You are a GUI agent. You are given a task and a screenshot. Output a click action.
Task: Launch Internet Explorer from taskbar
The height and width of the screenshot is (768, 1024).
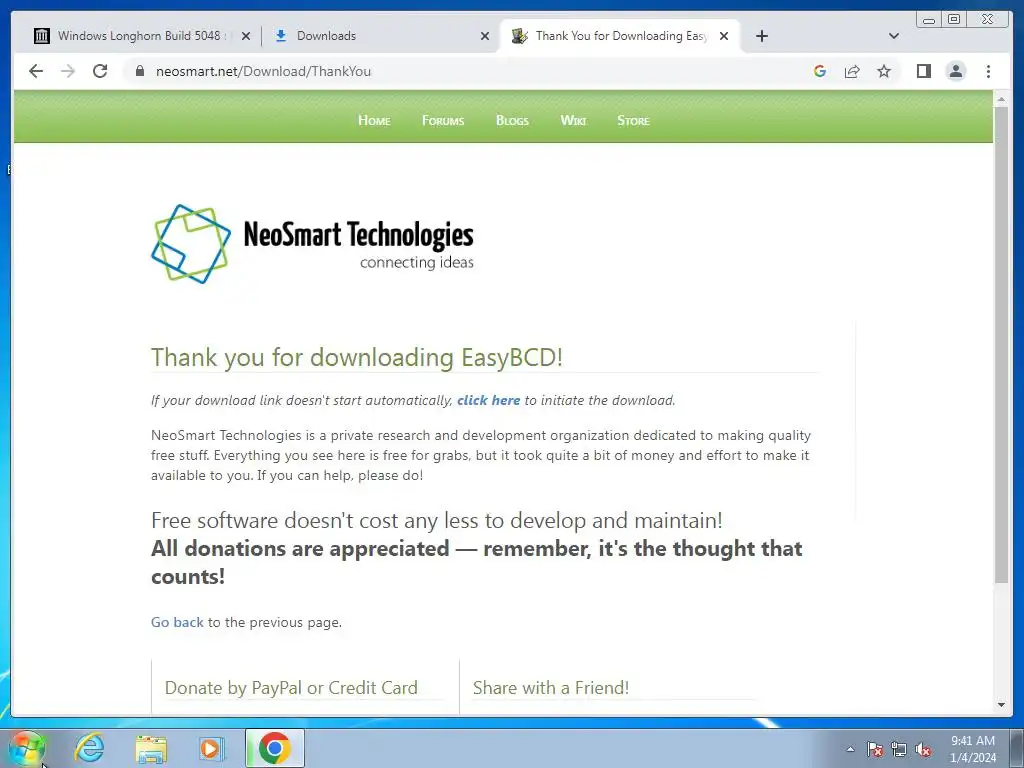tap(89, 748)
